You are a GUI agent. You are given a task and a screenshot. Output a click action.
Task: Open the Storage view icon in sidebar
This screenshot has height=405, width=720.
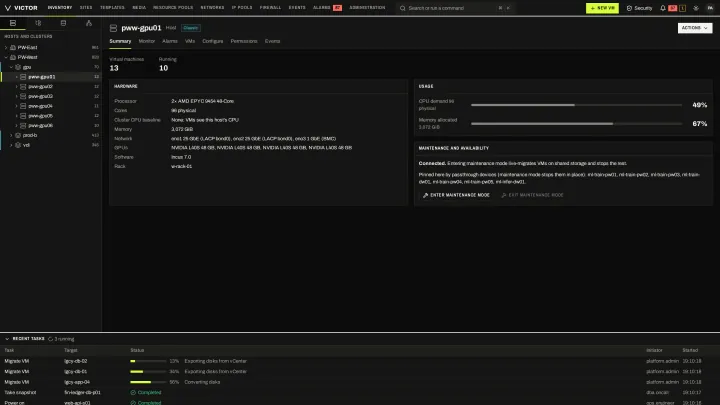point(63,23)
